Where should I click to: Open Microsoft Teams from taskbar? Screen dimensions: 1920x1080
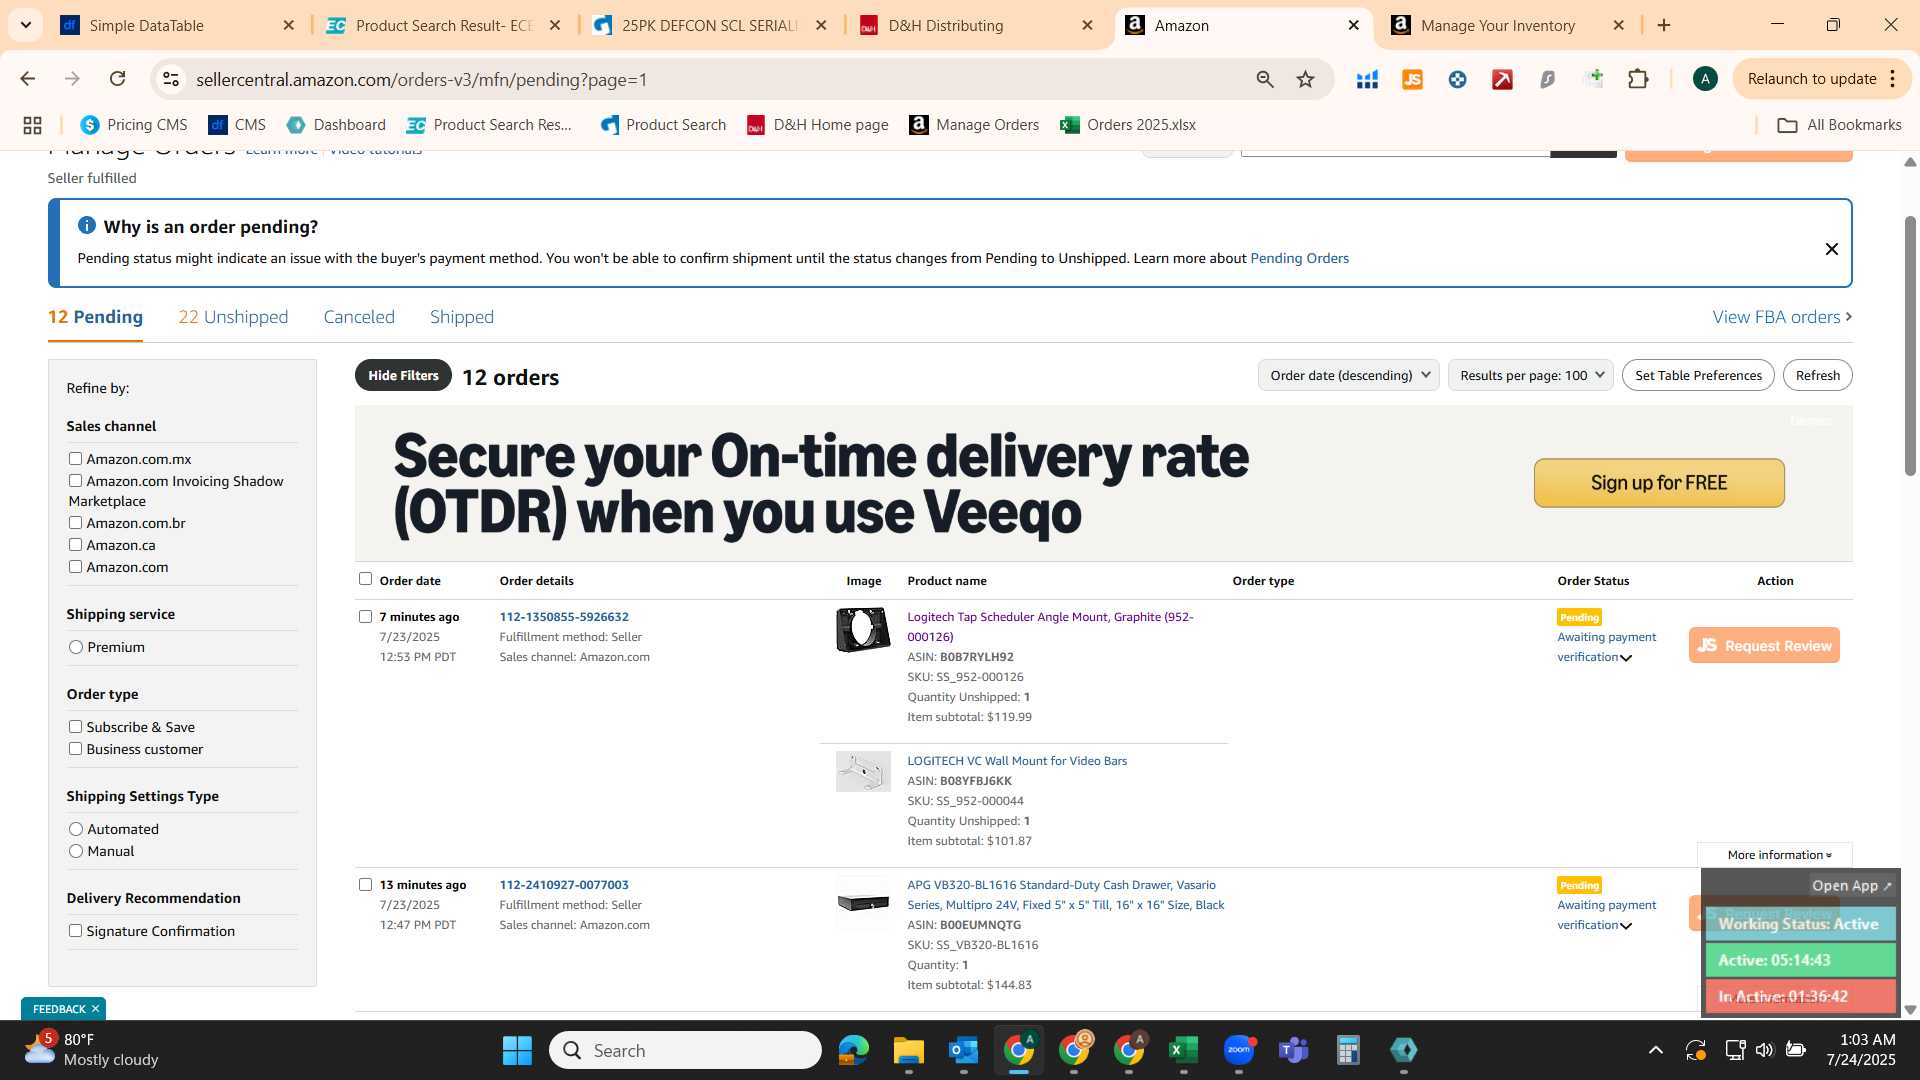pos(1293,1050)
